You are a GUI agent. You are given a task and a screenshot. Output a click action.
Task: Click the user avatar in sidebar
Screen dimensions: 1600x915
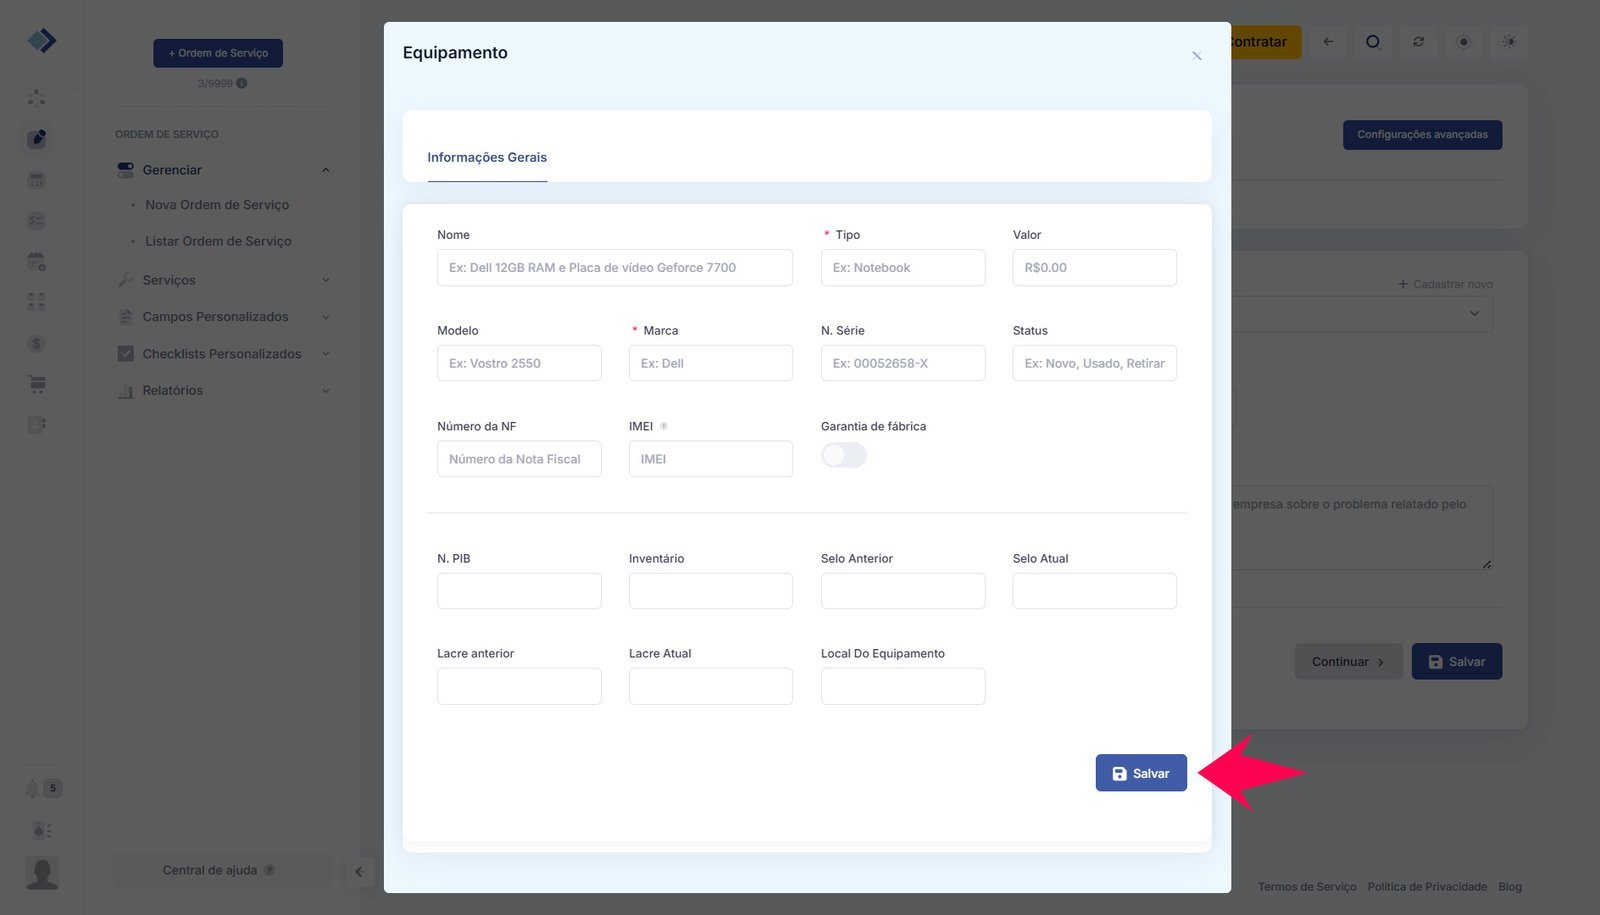pos(42,872)
